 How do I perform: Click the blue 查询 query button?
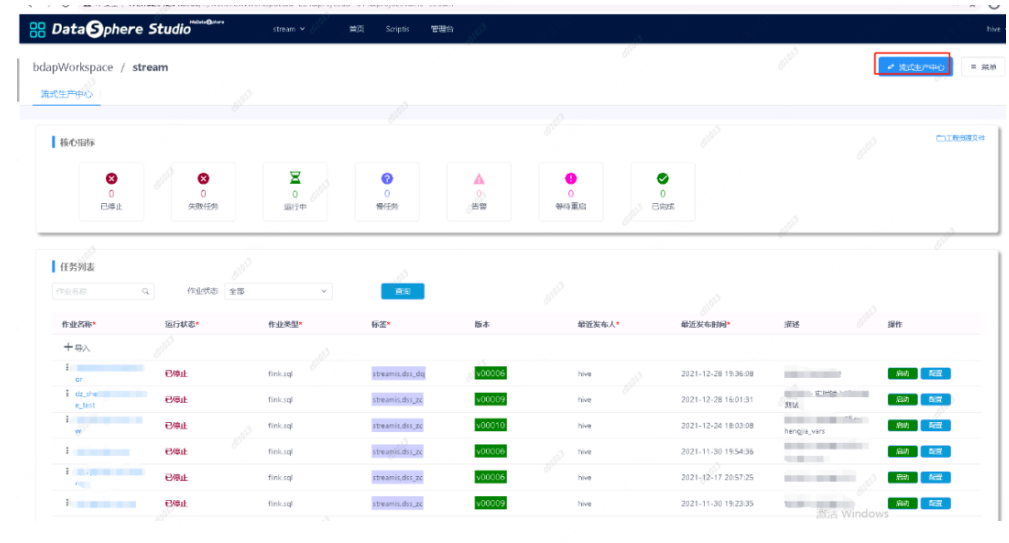403,291
